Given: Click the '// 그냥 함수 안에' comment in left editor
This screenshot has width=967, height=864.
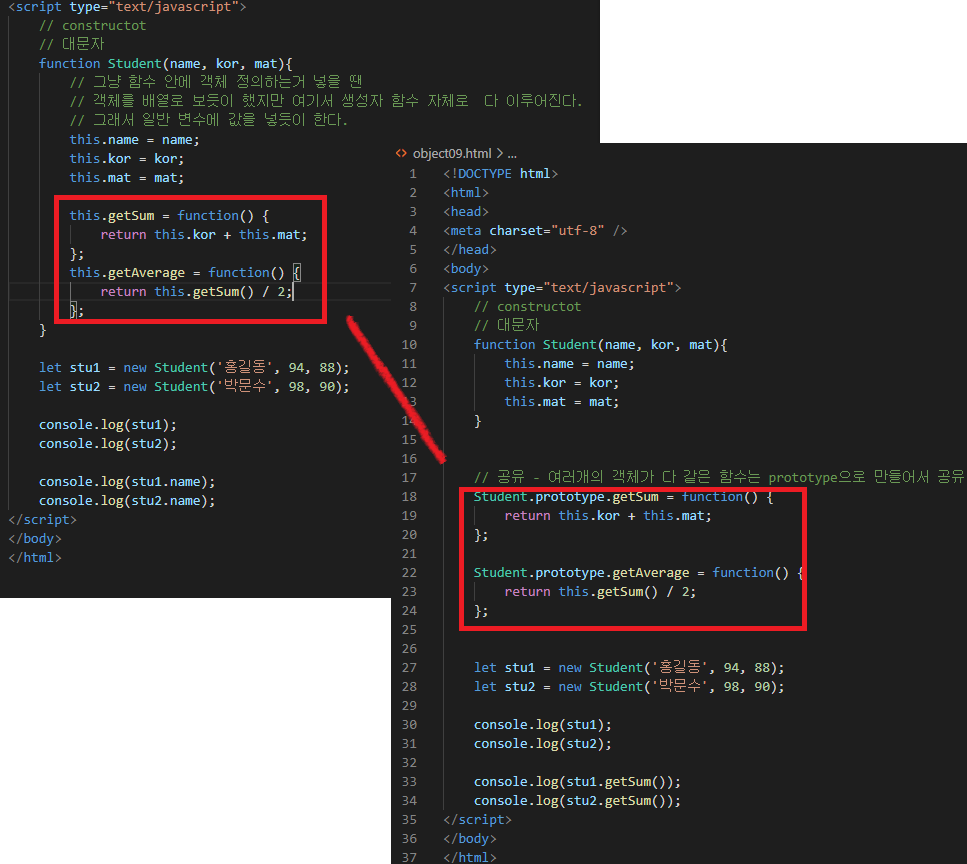Looking at the screenshot, I should pyautogui.click(x=216, y=82).
